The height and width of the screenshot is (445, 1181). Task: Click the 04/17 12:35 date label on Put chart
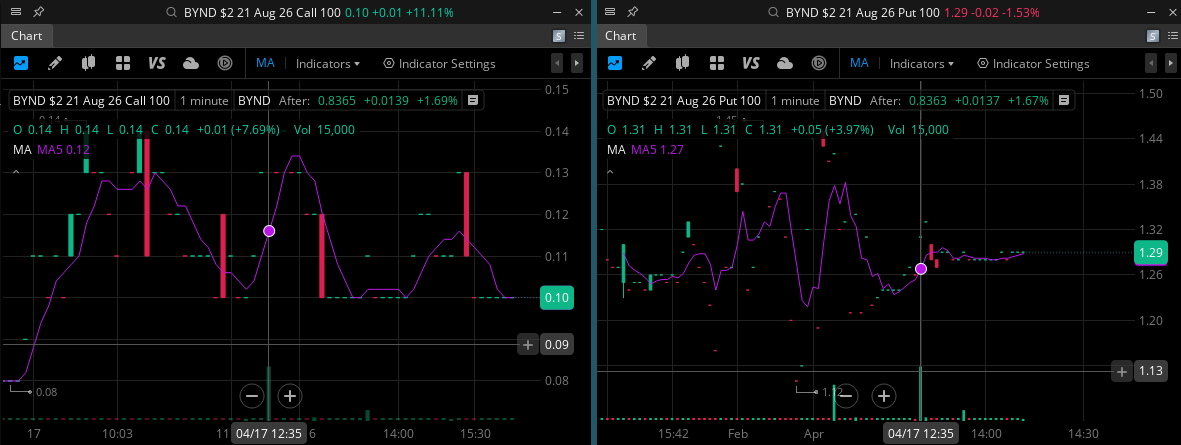coord(920,434)
